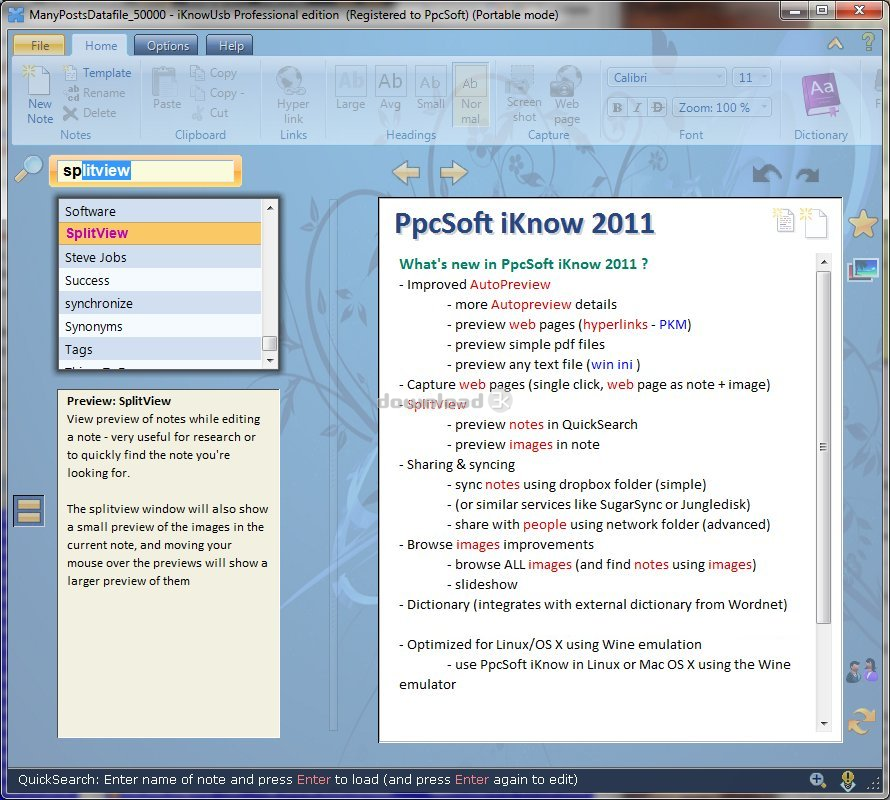Select the Tags note
This screenshot has height=800, width=890.
(x=159, y=350)
